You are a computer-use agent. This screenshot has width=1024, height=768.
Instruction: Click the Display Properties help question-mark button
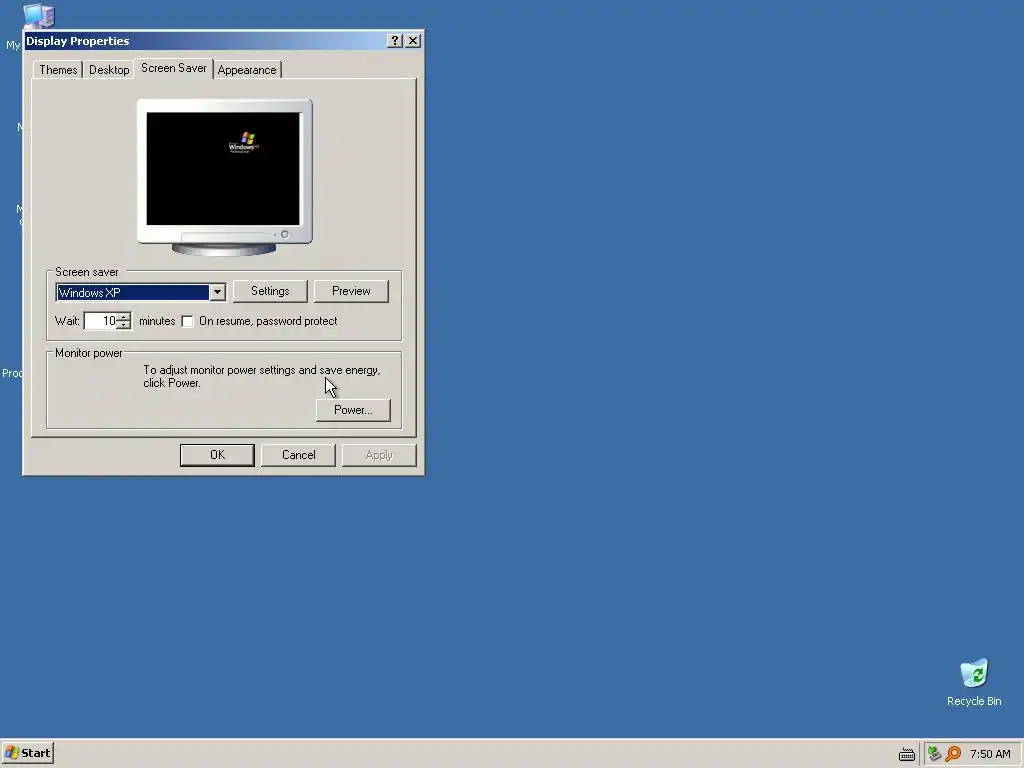point(394,40)
